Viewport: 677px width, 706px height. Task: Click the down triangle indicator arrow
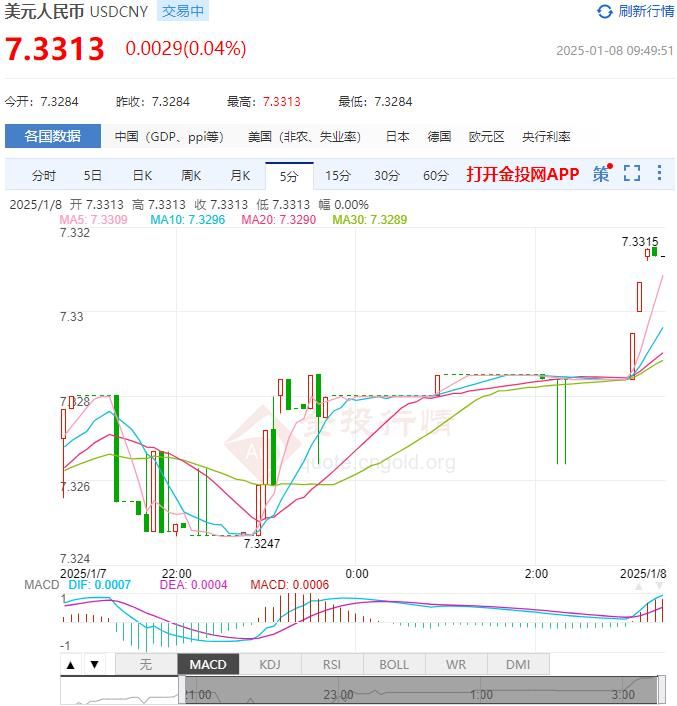click(94, 664)
